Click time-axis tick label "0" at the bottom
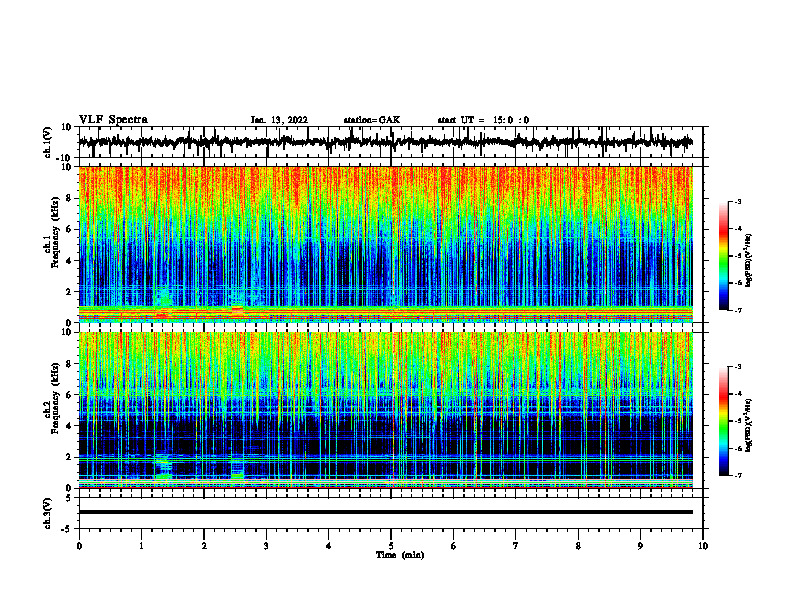This screenshot has height=612, width=792. [x=79, y=546]
